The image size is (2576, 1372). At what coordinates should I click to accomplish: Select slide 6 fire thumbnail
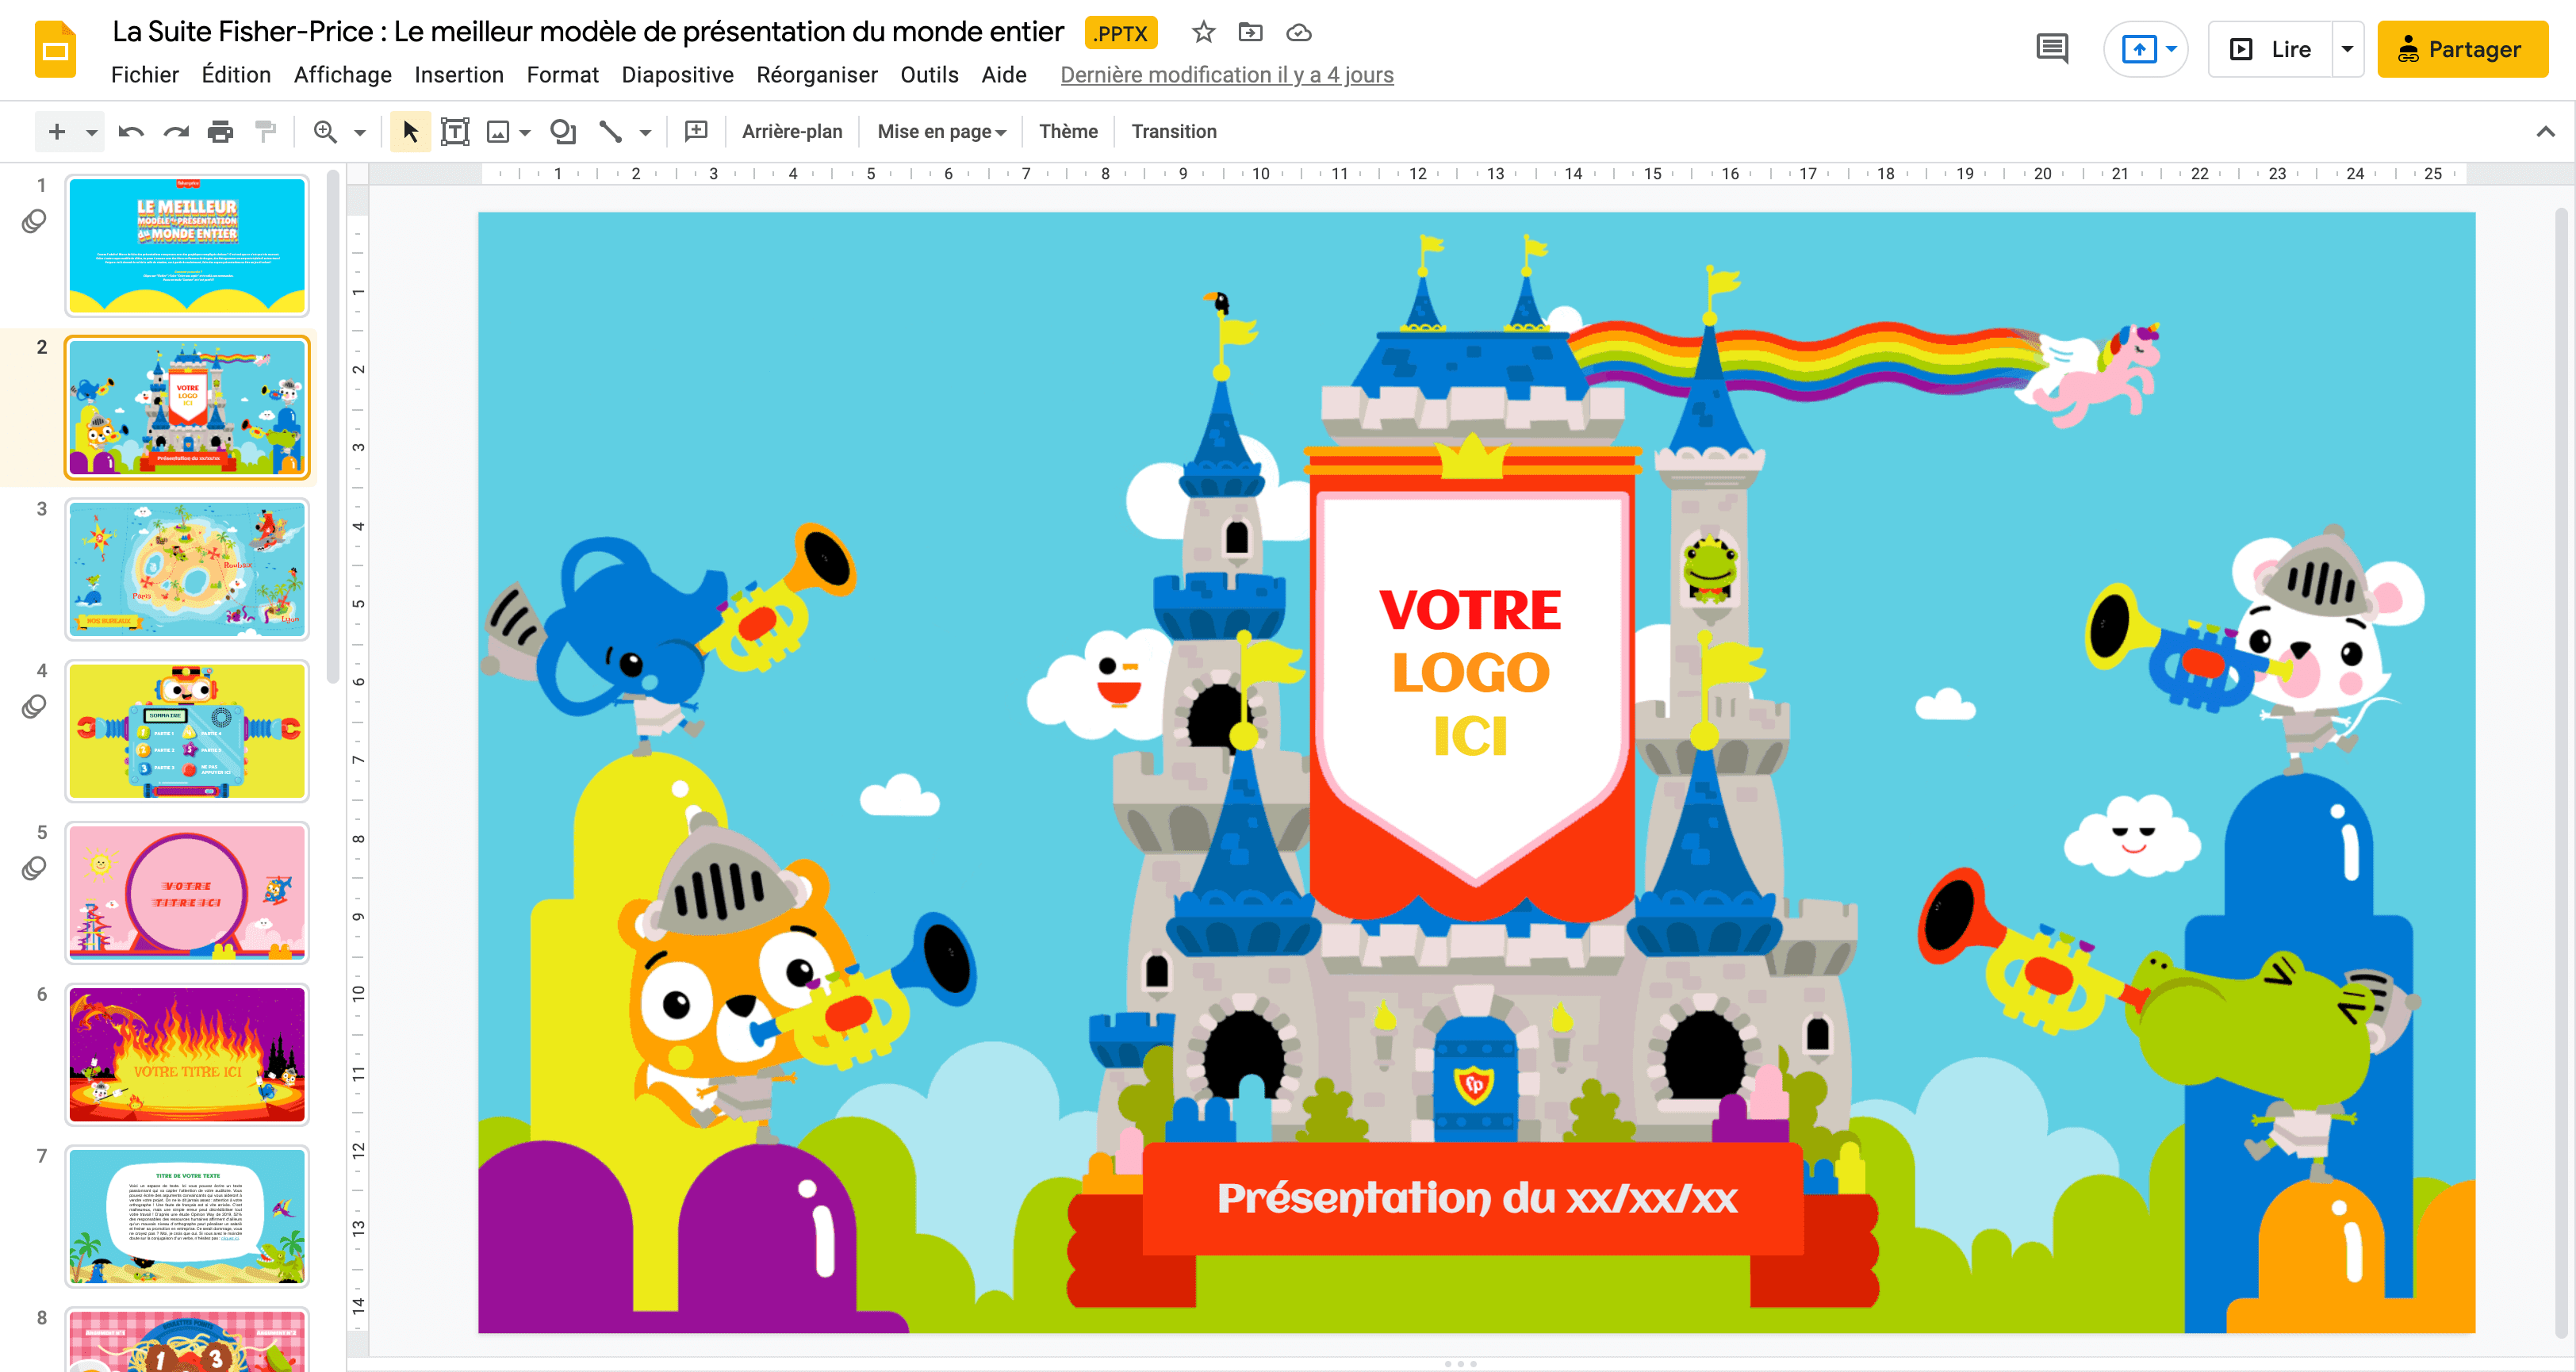click(187, 1055)
